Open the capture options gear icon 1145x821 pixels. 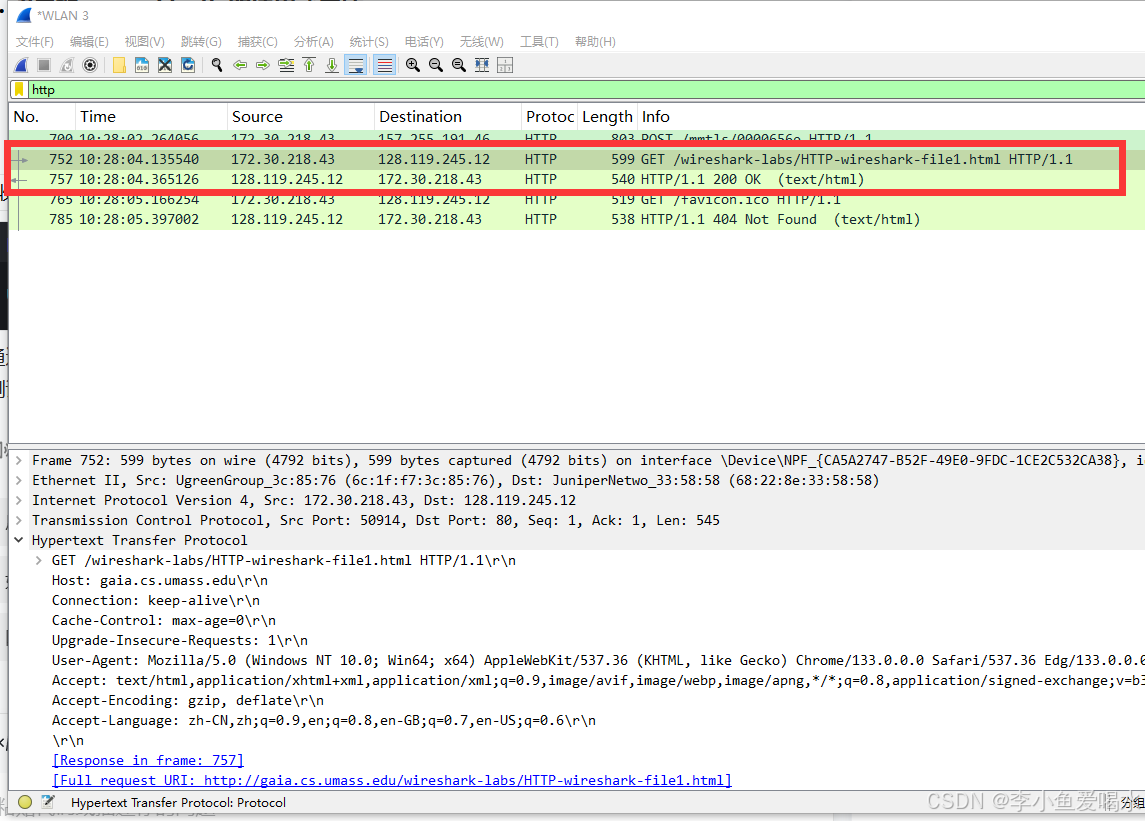pyautogui.click(x=89, y=65)
